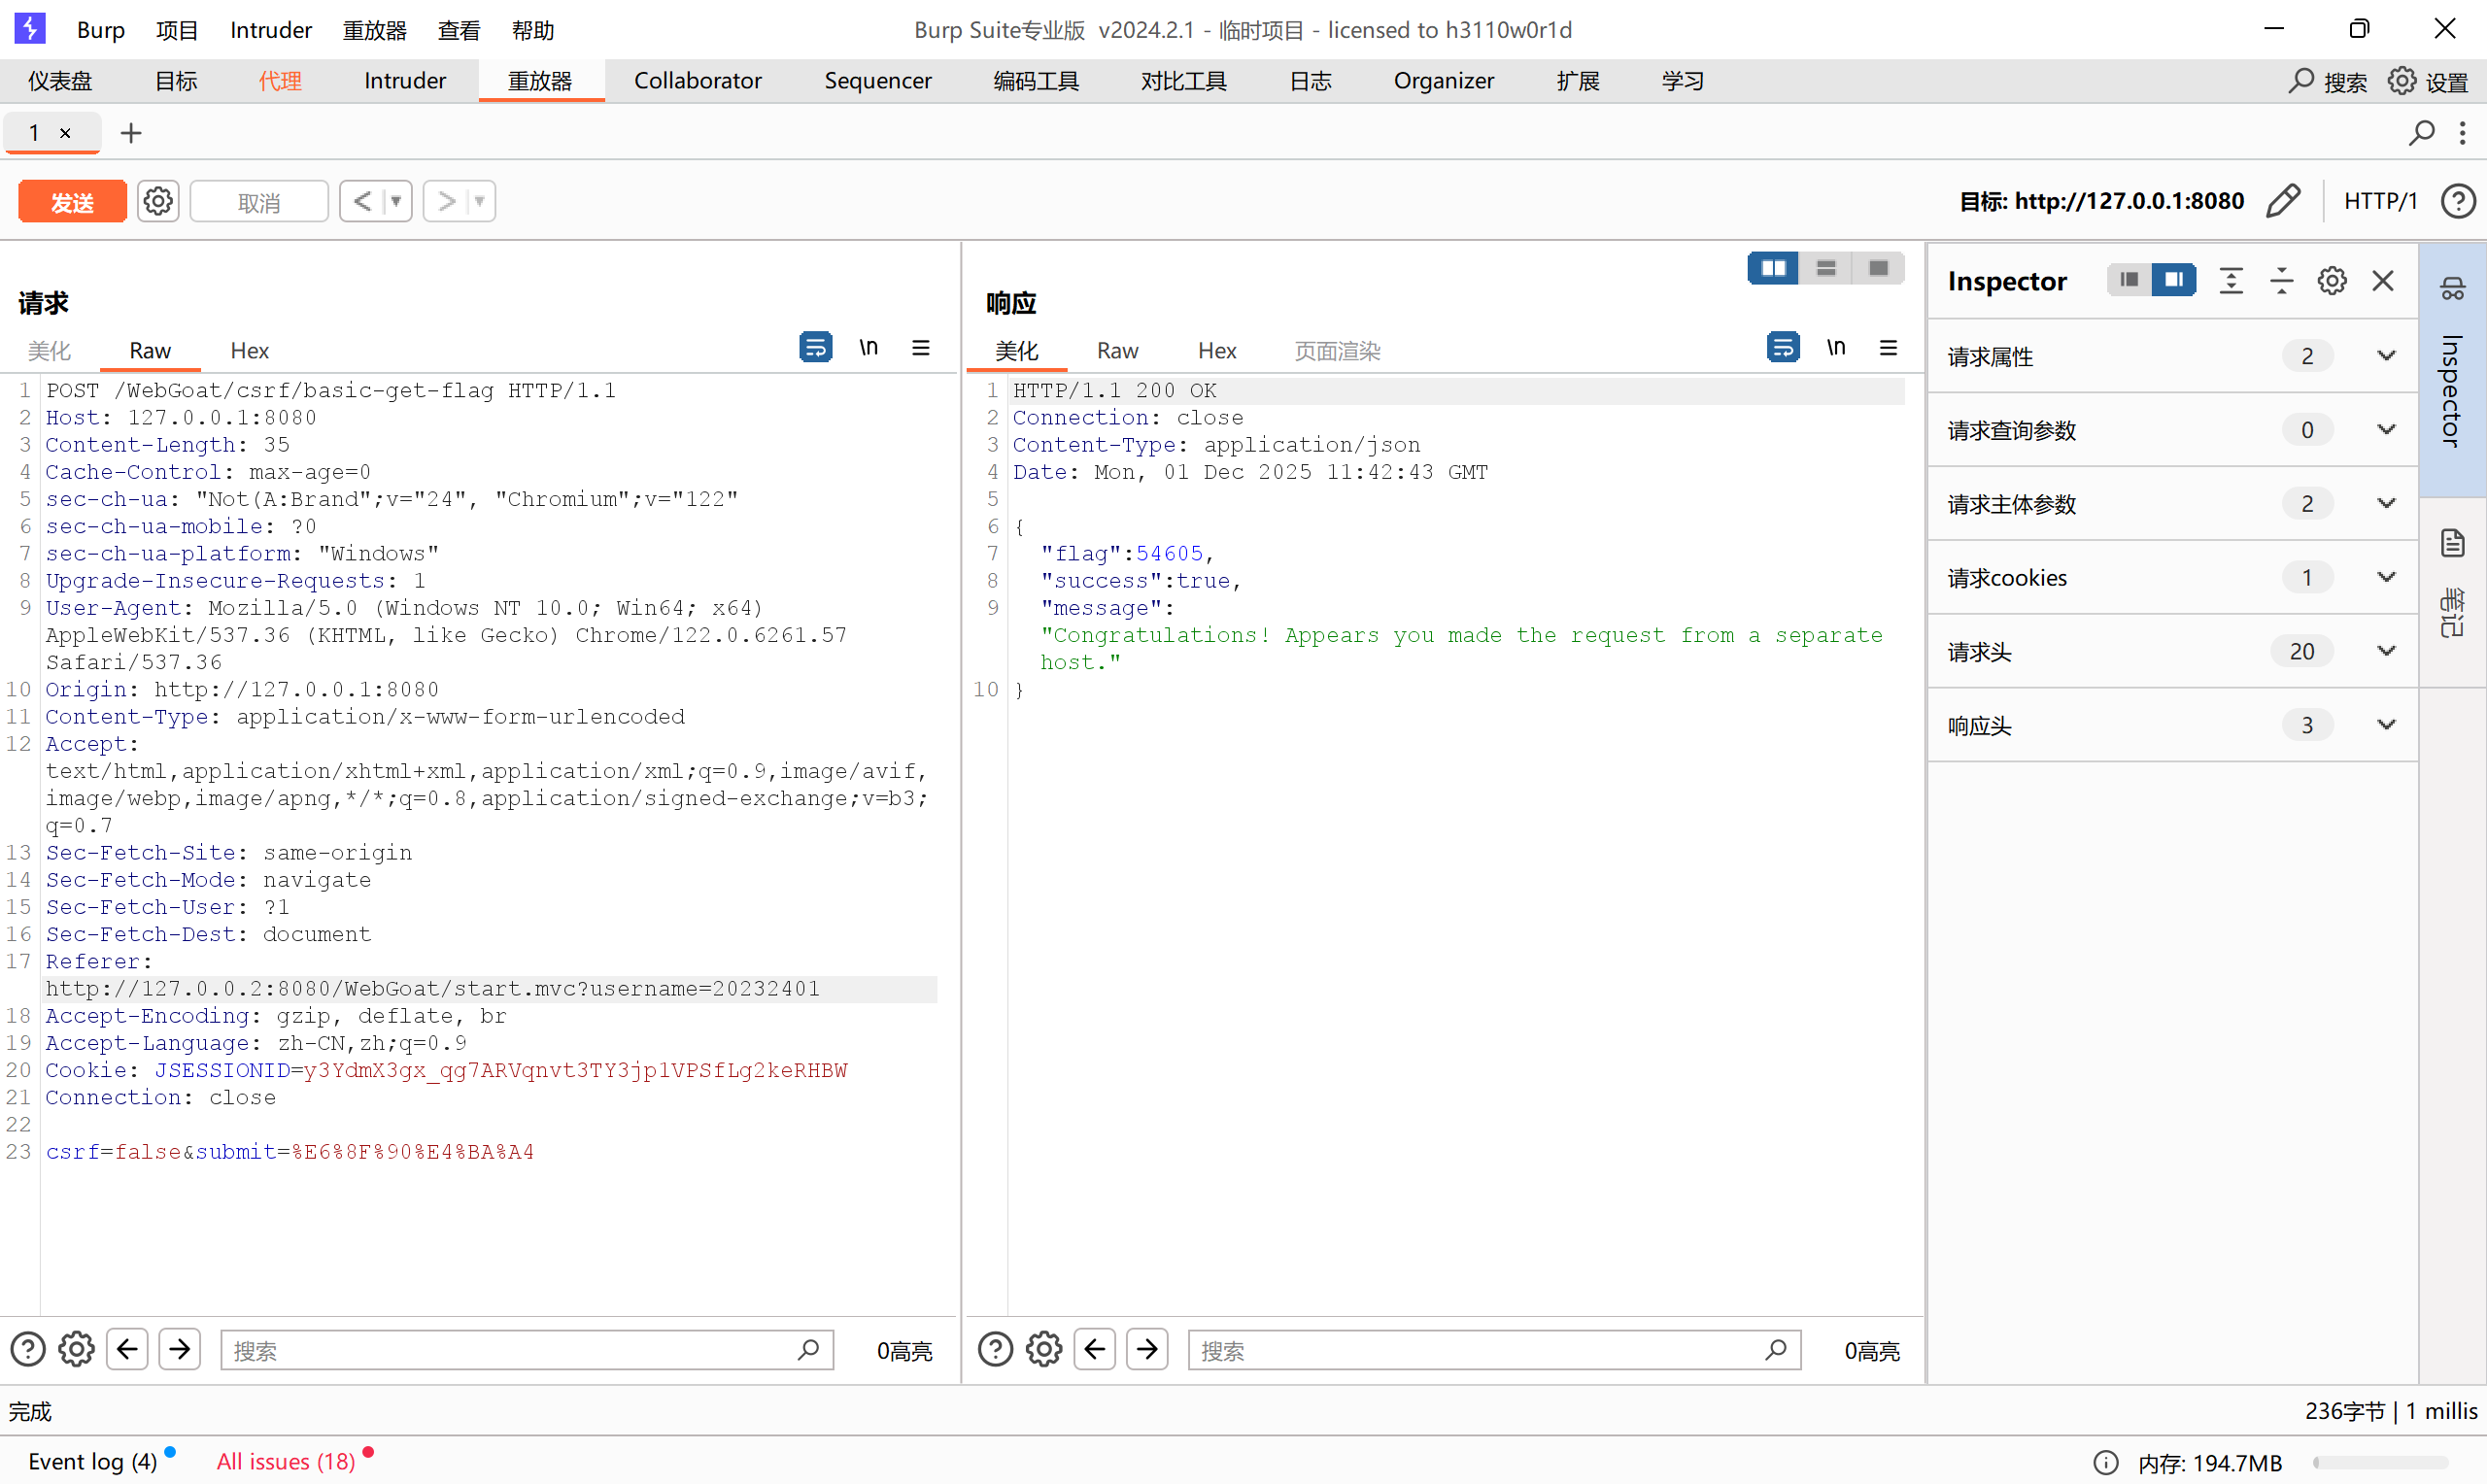2487x1484 pixels.
Task: Open history dropdown next to back arrow
Action: pyautogui.click(x=397, y=201)
